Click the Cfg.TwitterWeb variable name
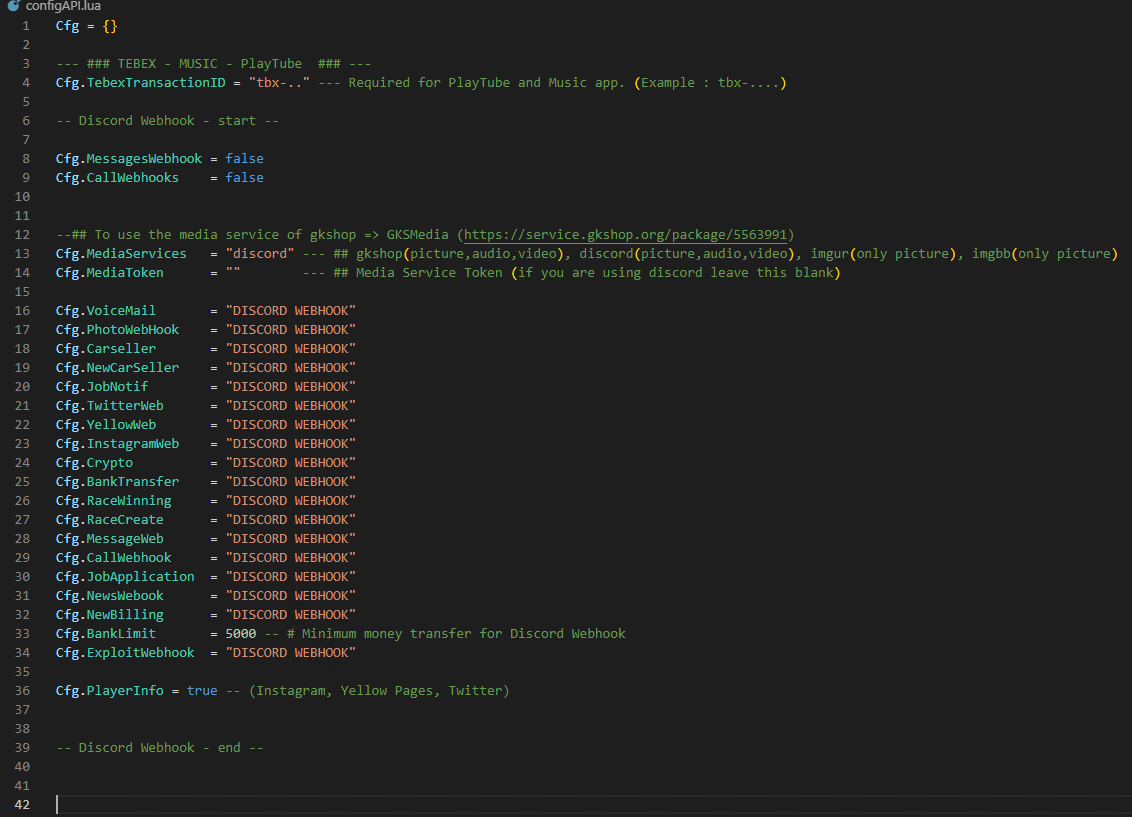1132x817 pixels. click(109, 405)
